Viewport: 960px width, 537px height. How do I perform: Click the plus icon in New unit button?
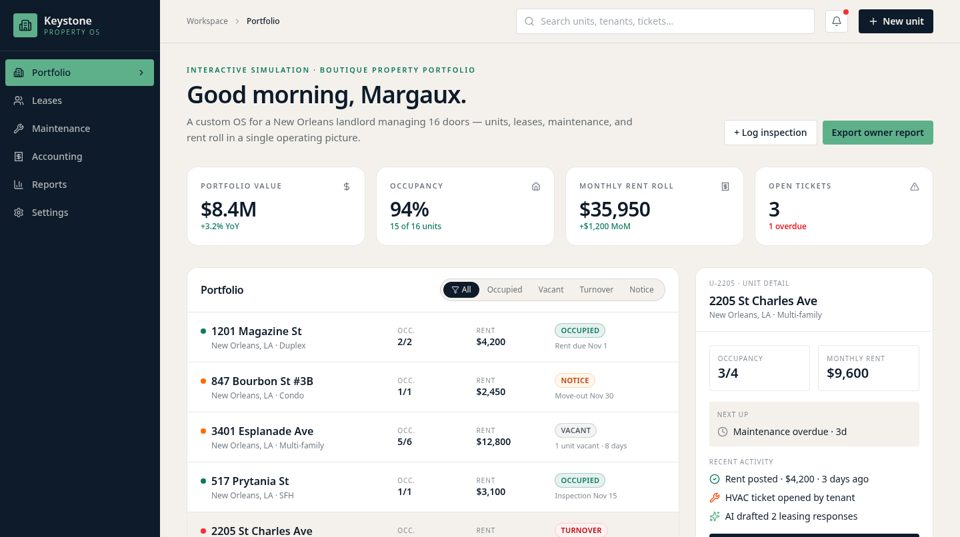tap(873, 21)
